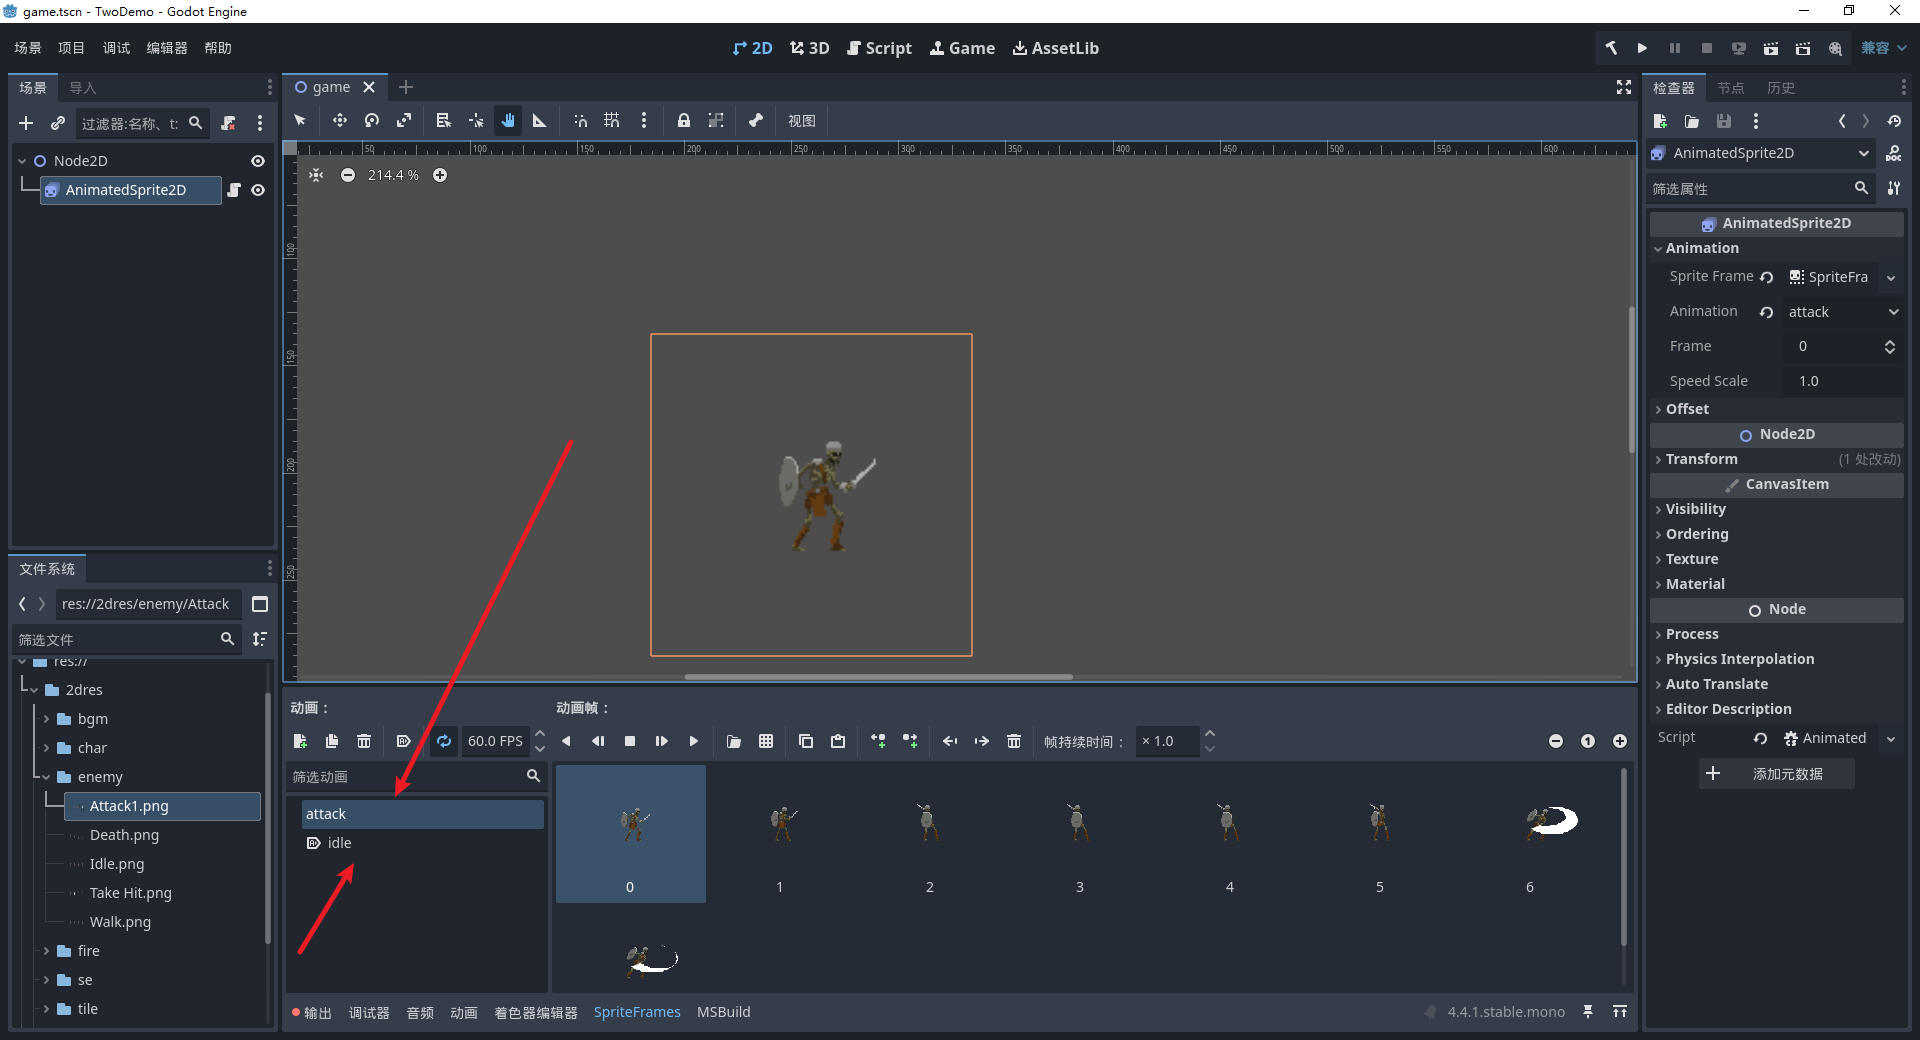1920x1040 pixels.
Task: Select the idle animation in list
Action: [x=340, y=843]
